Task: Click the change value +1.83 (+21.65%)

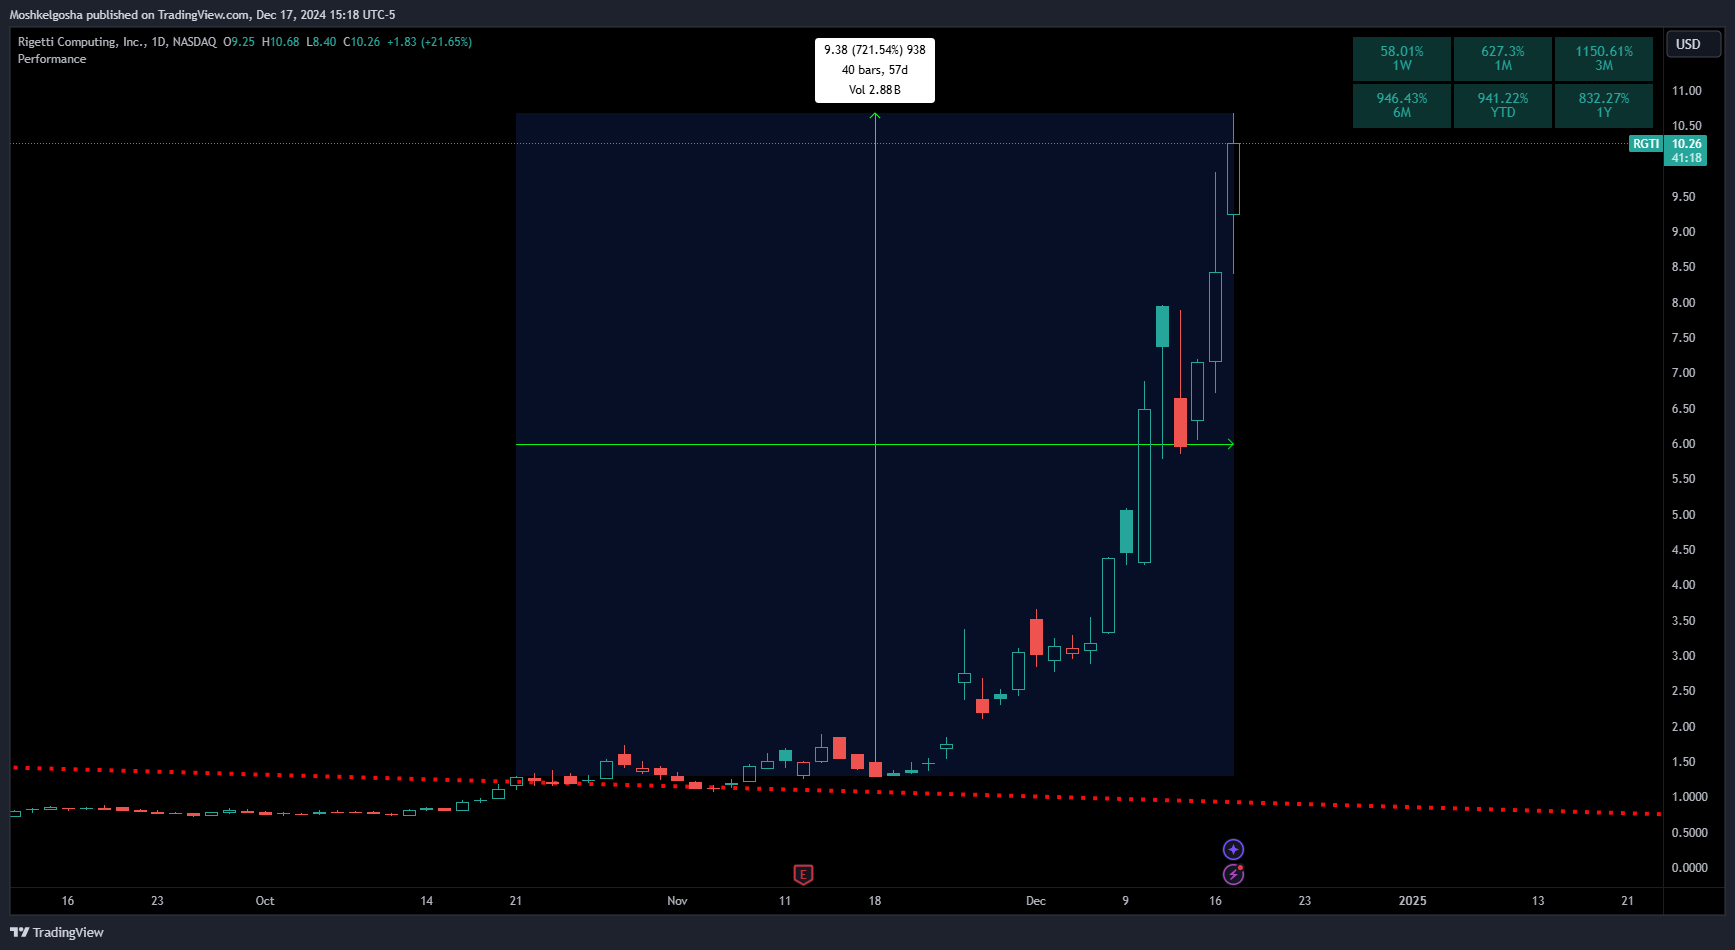Action: [429, 42]
